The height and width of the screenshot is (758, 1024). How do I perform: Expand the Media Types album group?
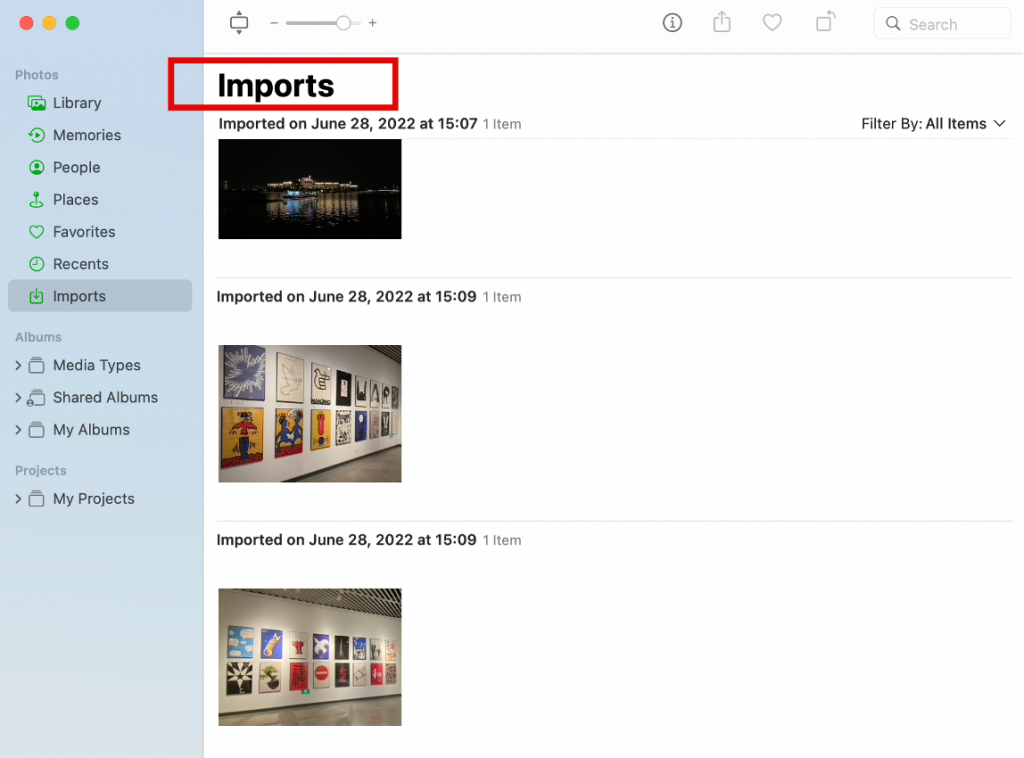pyautogui.click(x=18, y=366)
